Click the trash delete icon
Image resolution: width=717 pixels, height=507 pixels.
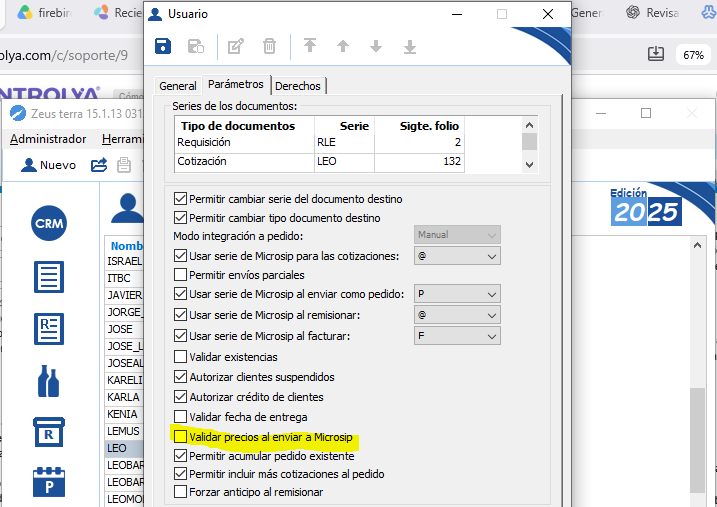pyautogui.click(x=269, y=46)
